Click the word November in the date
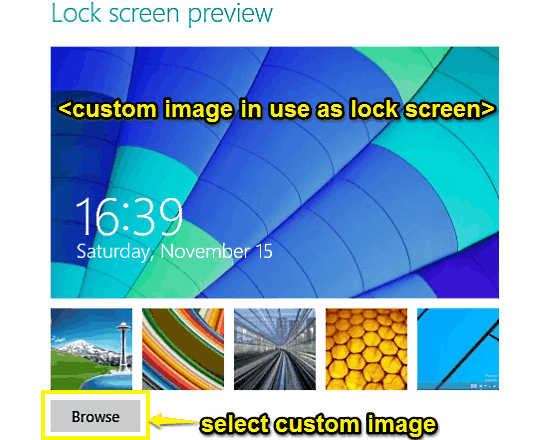550x440 pixels. click(205, 251)
